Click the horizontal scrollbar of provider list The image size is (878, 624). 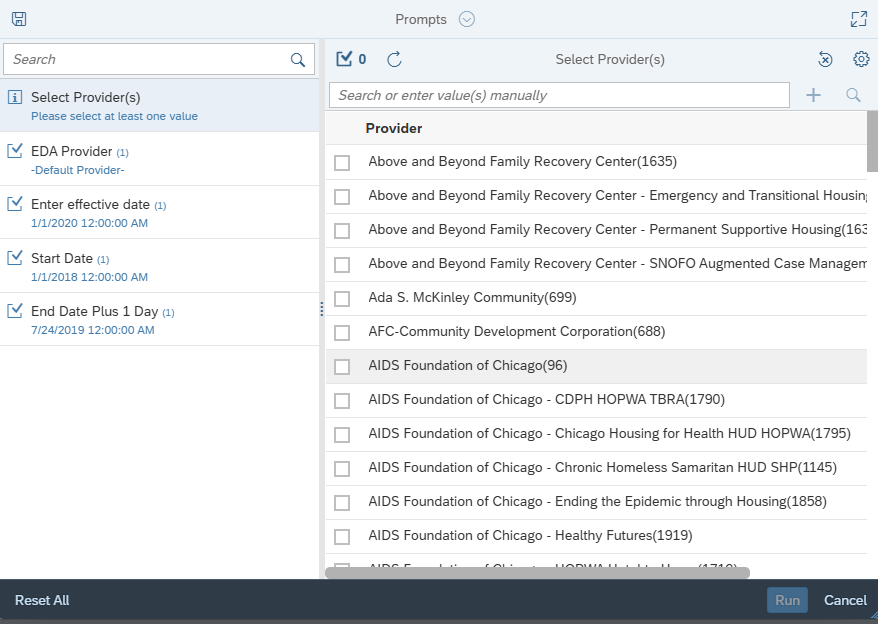point(538,572)
